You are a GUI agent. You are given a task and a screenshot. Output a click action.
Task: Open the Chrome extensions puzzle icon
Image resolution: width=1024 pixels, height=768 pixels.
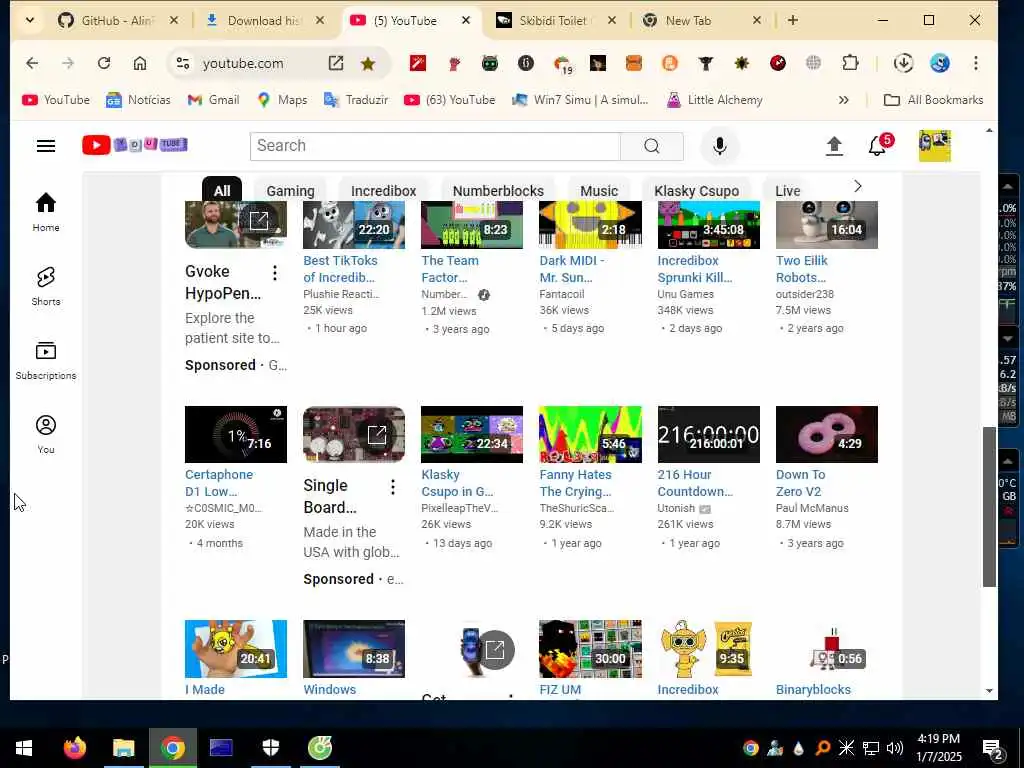pyautogui.click(x=850, y=63)
